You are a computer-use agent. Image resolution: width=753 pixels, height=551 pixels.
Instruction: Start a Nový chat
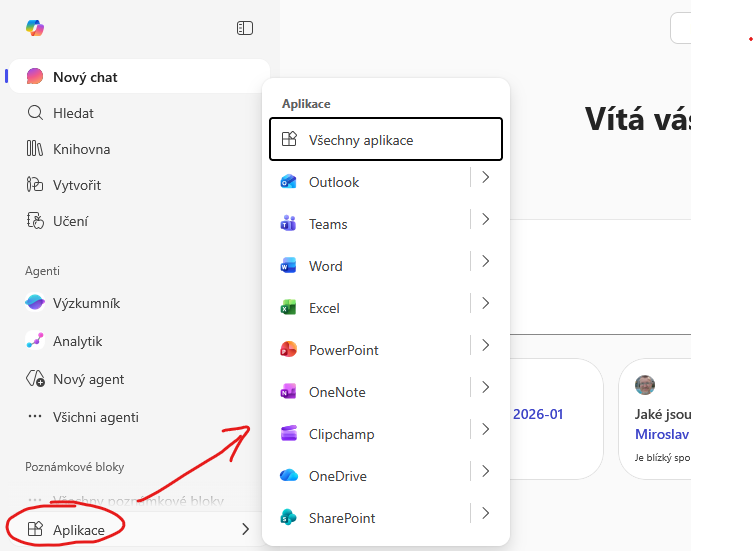point(84,77)
